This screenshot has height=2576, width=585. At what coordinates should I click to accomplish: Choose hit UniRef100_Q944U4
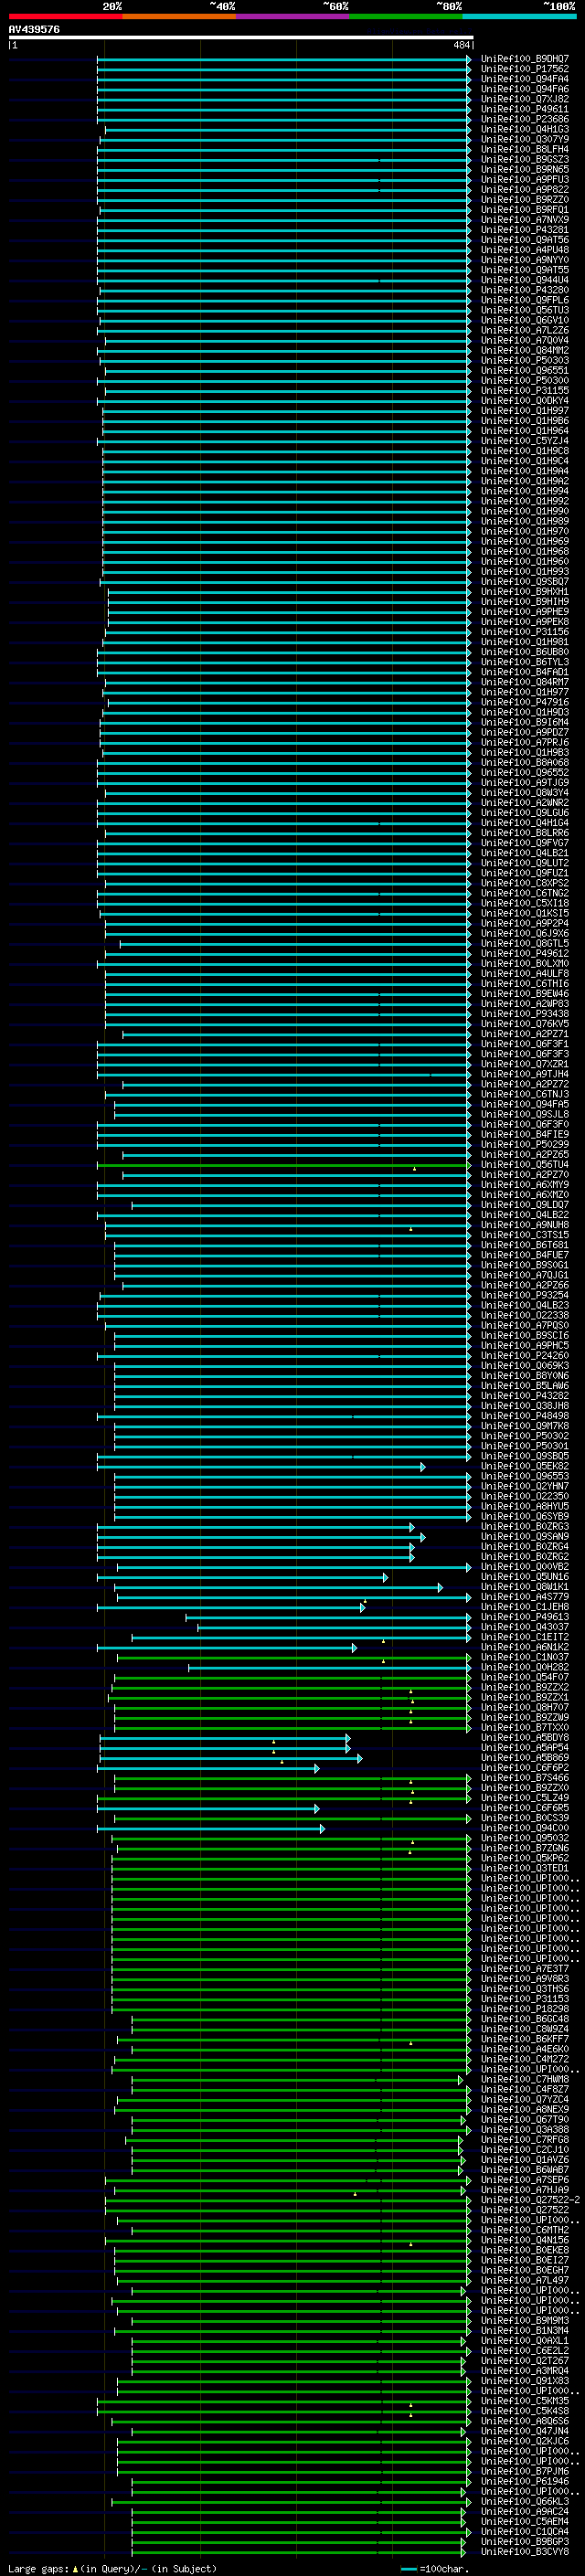tap(524, 280)
